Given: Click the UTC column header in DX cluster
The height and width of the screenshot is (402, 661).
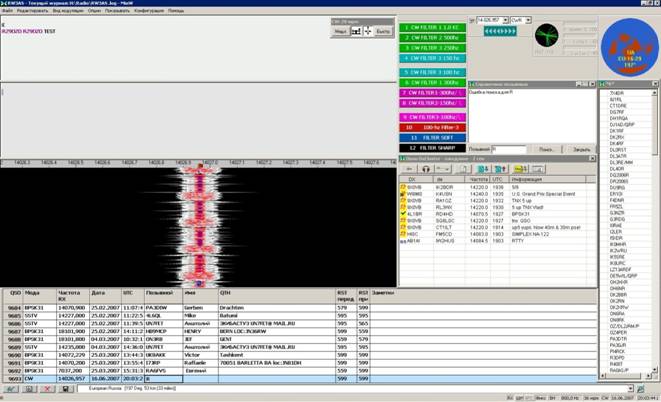Looking at the screenshot, I should (500, 180).
